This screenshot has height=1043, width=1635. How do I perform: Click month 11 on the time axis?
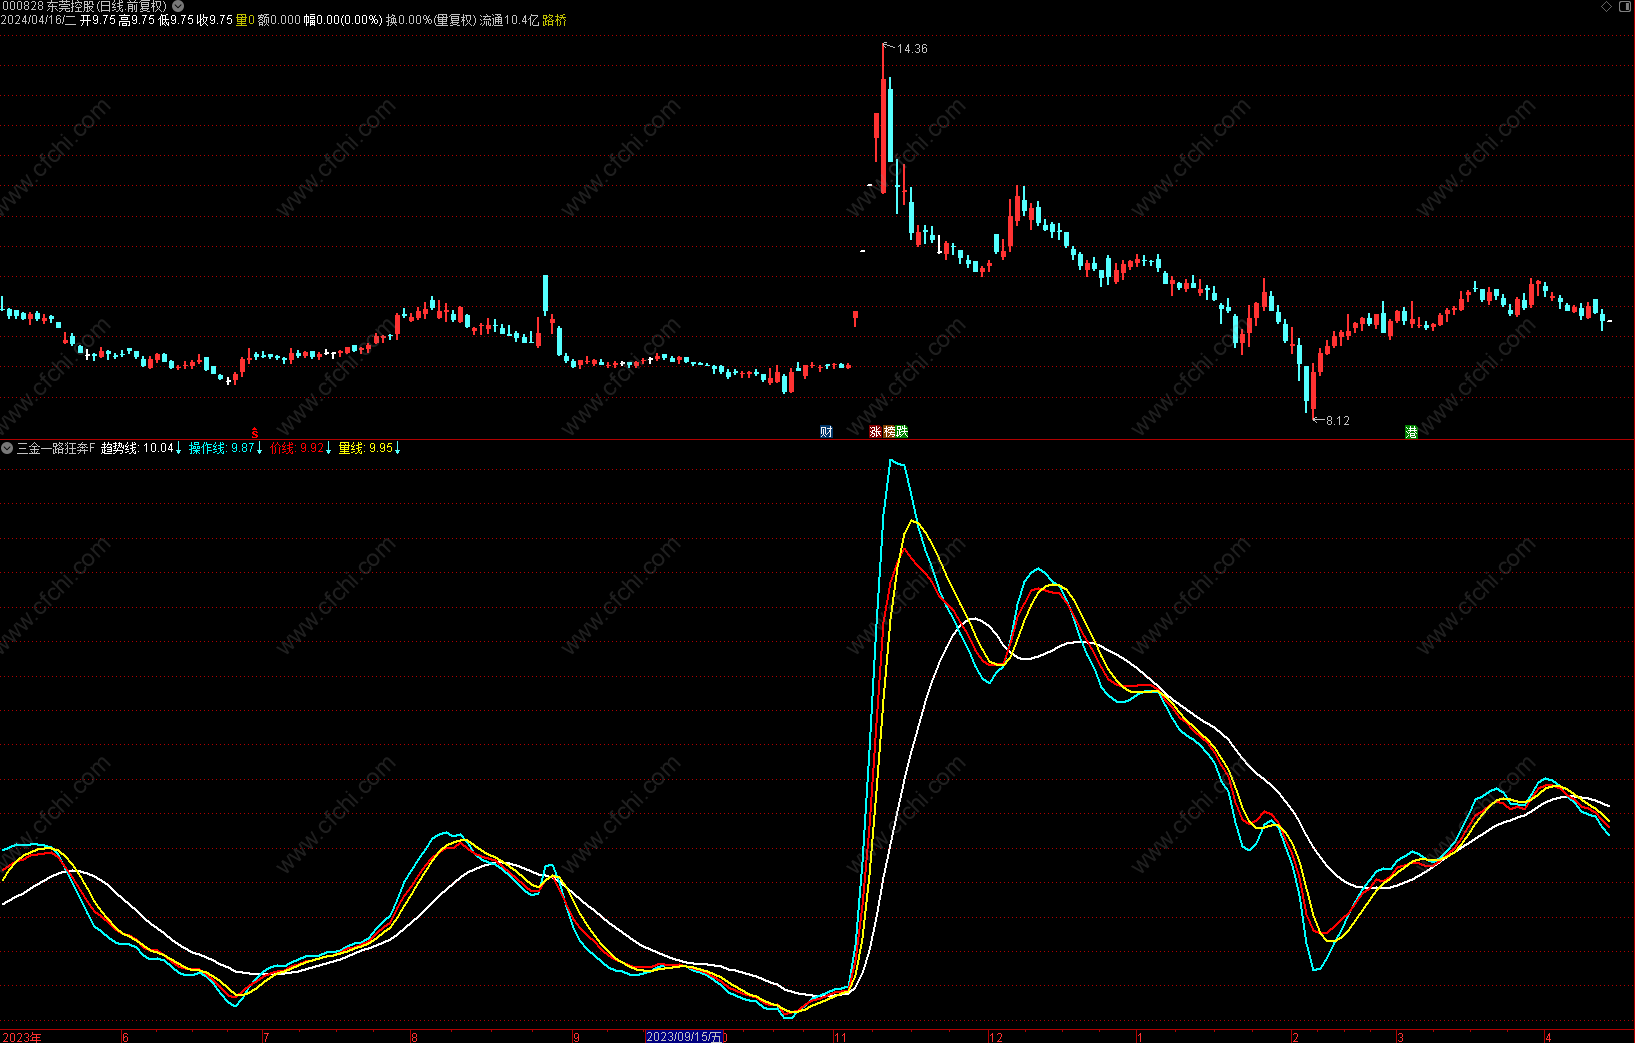coord(840,1037)
